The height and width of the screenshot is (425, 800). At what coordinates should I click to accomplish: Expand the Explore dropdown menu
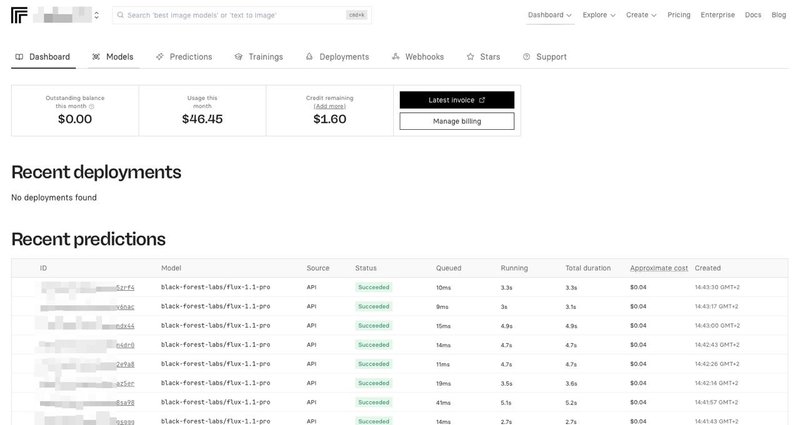(x=599, y=15)
